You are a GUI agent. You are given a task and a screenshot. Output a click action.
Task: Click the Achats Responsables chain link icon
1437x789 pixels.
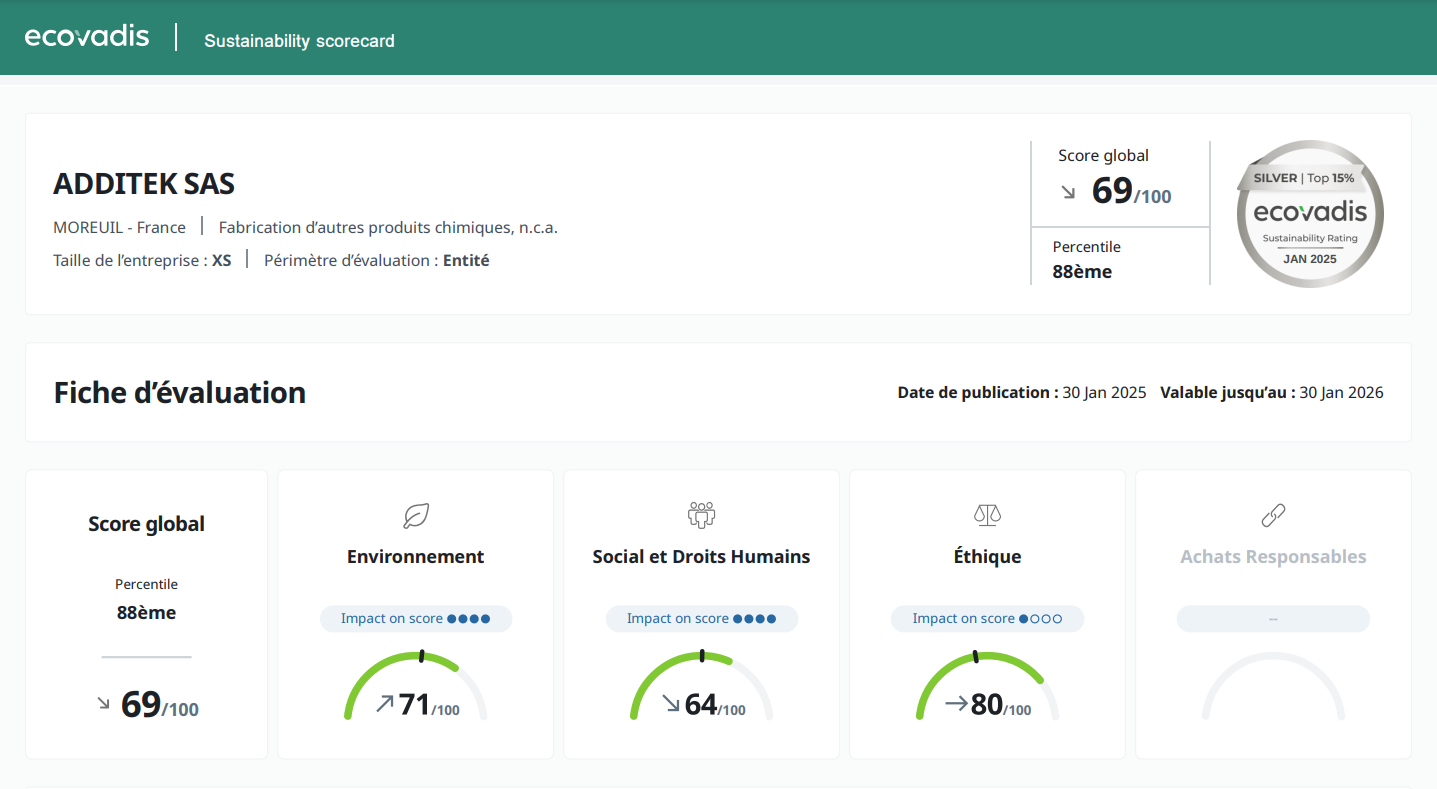point(1273,516)
